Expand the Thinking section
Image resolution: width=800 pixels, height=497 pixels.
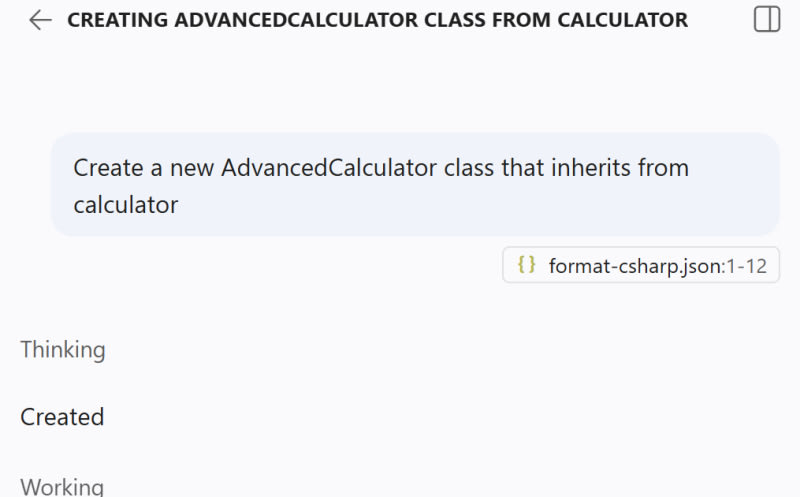pyautogui.click(x=63, y=350)
